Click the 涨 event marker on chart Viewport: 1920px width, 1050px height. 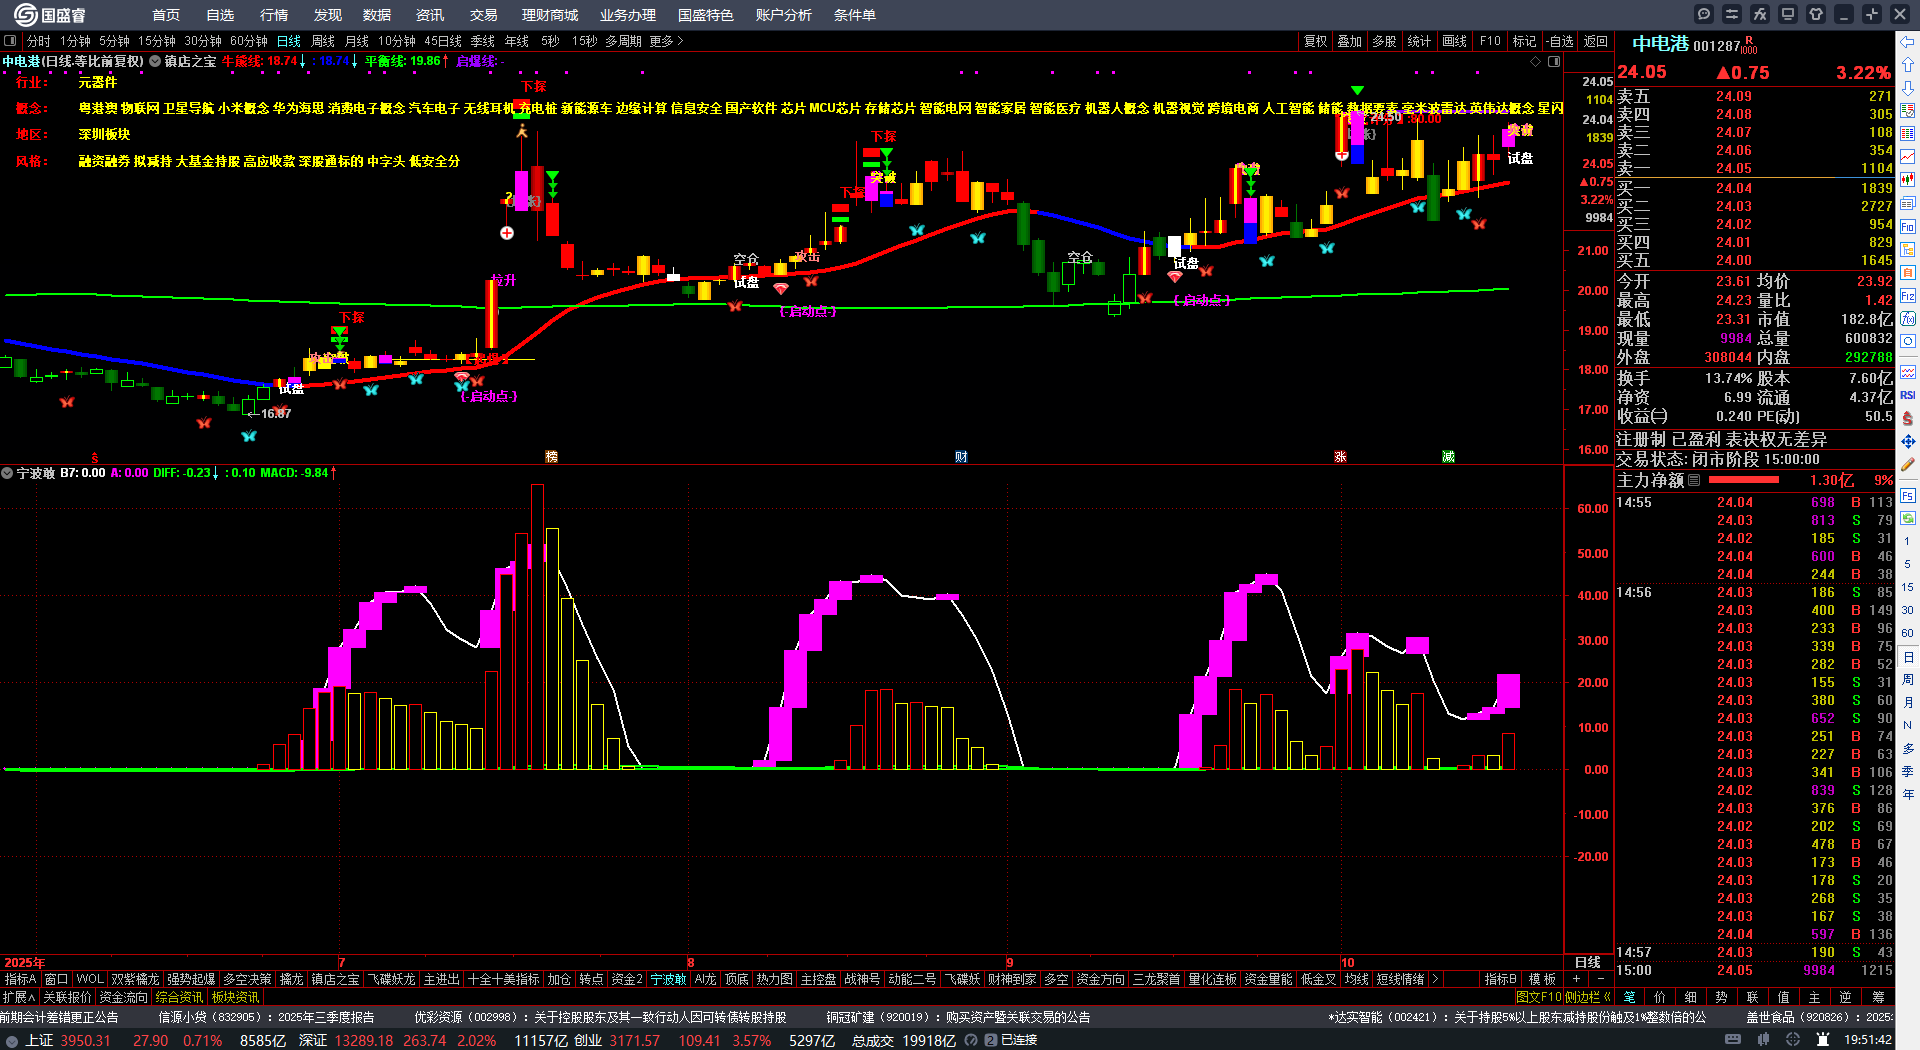(x=1340, y=456)
